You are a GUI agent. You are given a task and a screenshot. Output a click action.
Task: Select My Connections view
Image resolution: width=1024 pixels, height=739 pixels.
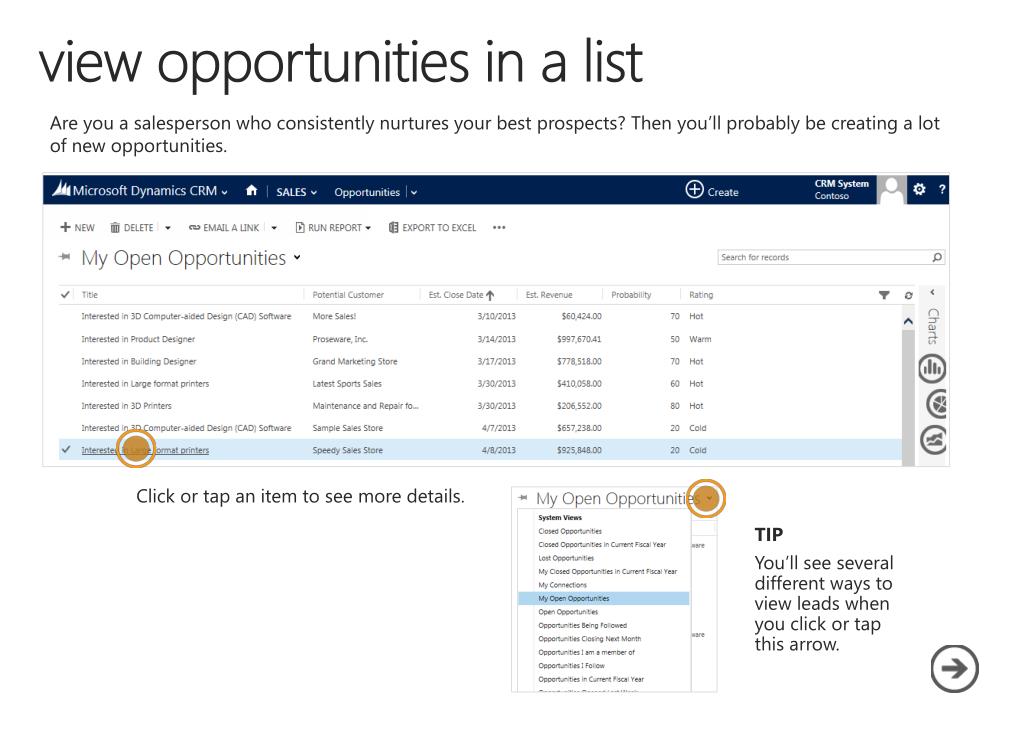pos(562,585)
